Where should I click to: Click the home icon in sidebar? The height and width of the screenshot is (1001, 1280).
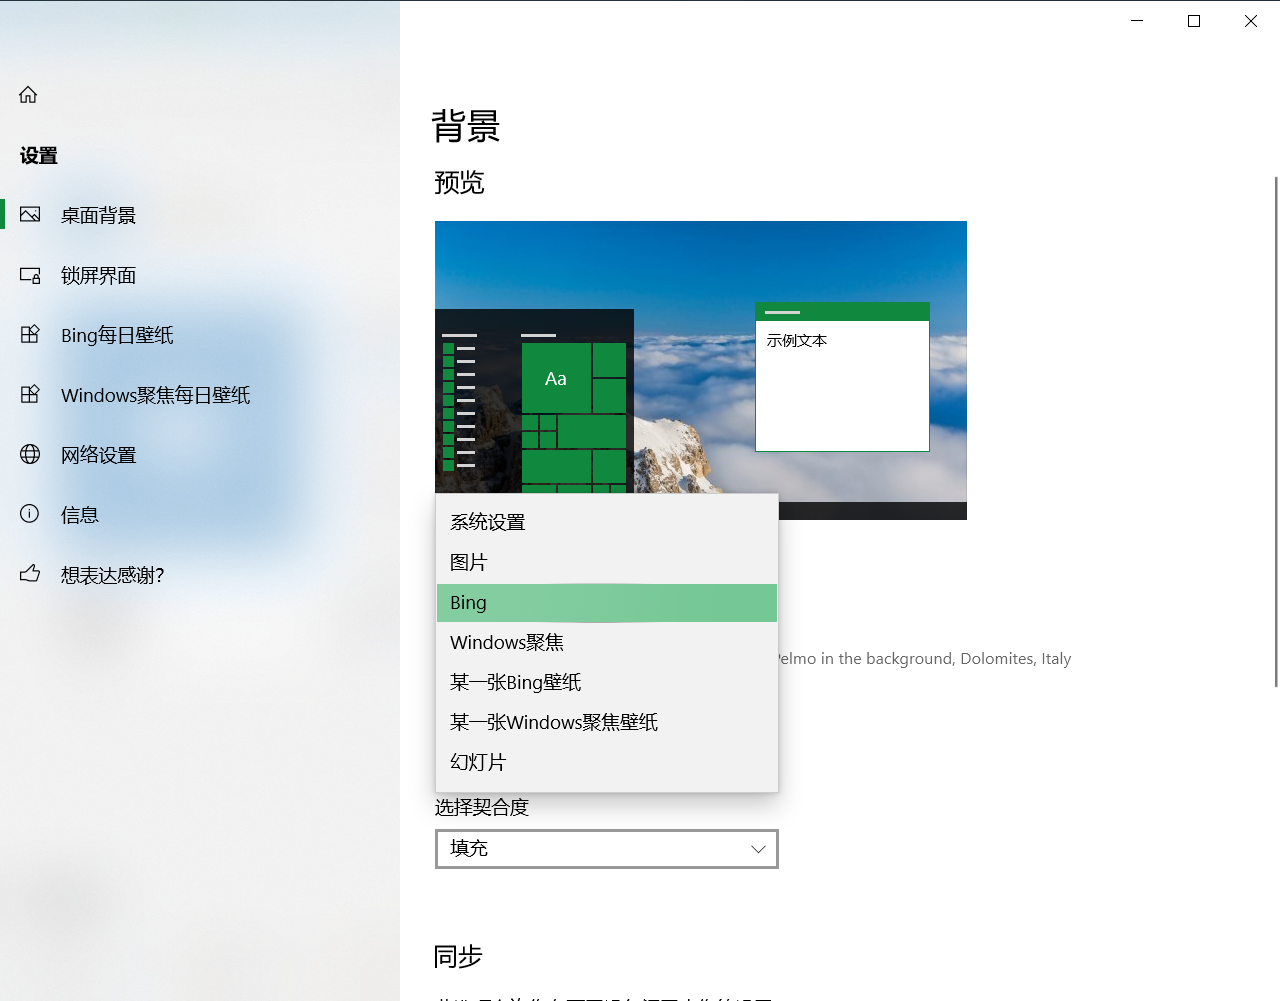(28, 95)
